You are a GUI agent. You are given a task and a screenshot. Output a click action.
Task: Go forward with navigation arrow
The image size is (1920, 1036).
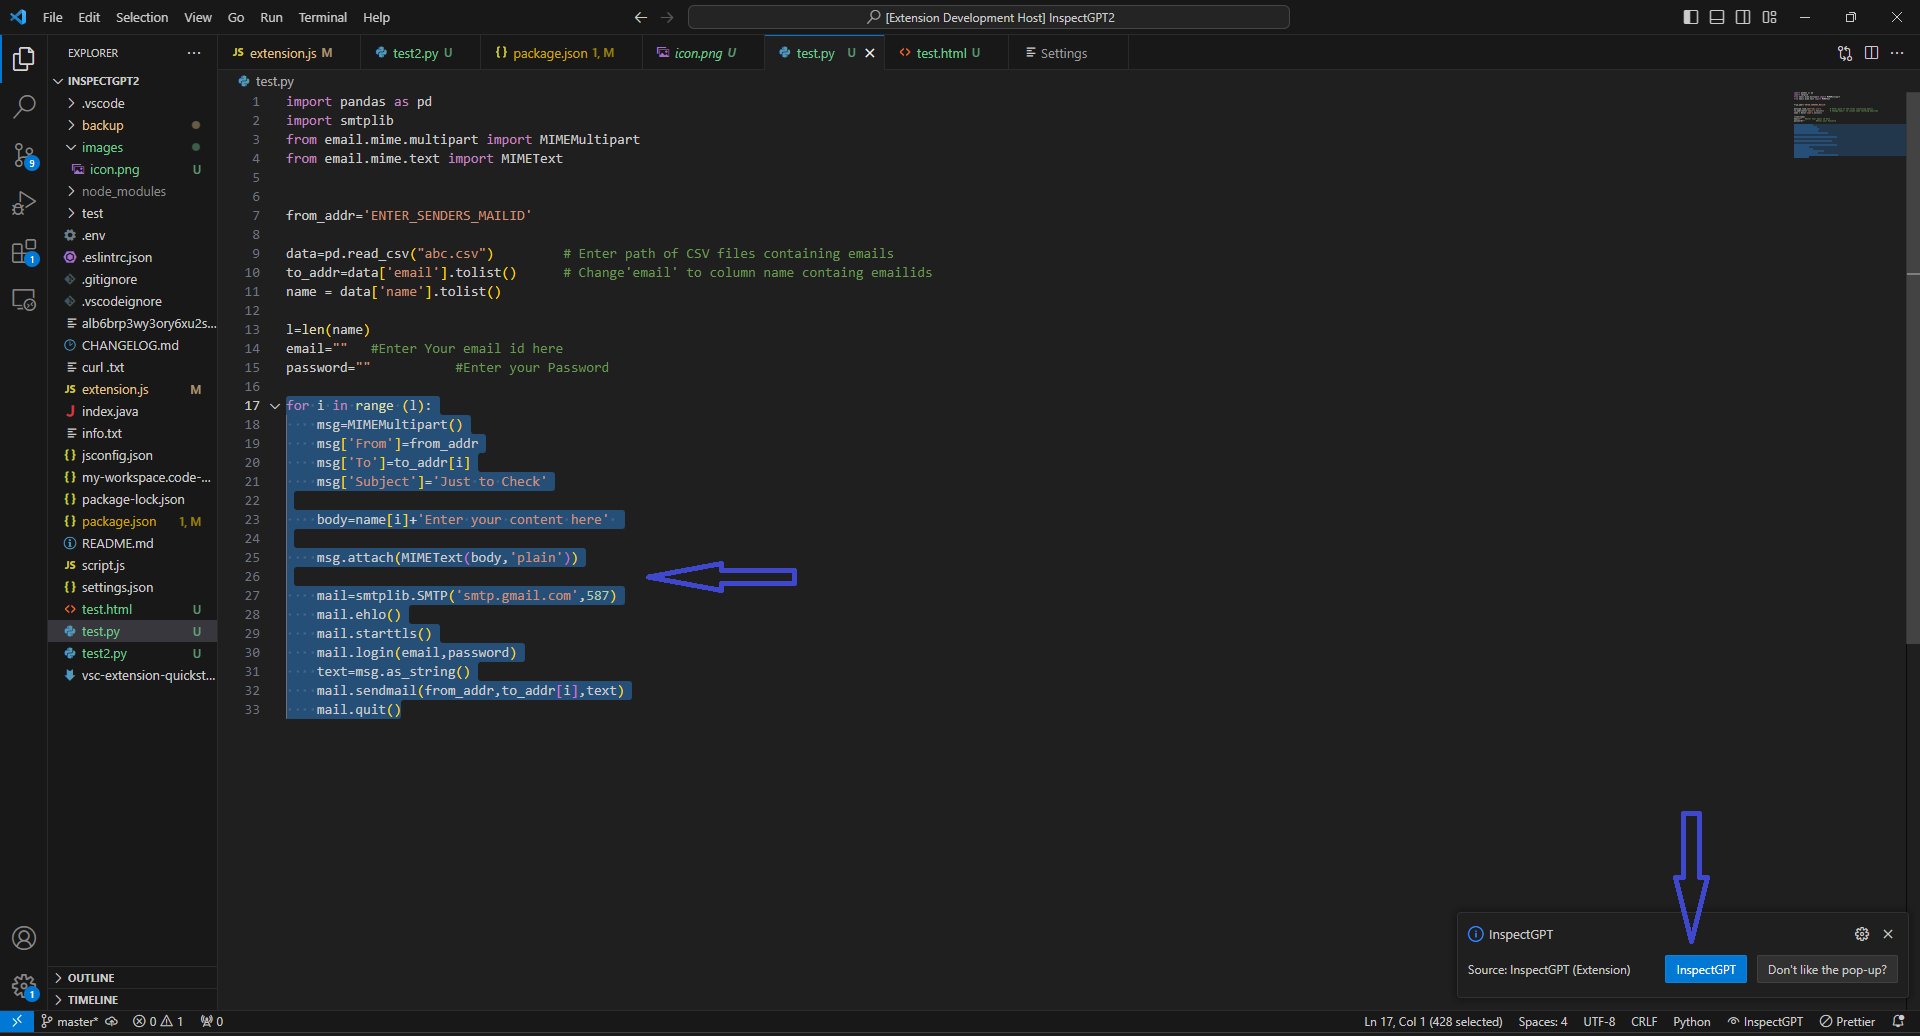pos(667,17)
